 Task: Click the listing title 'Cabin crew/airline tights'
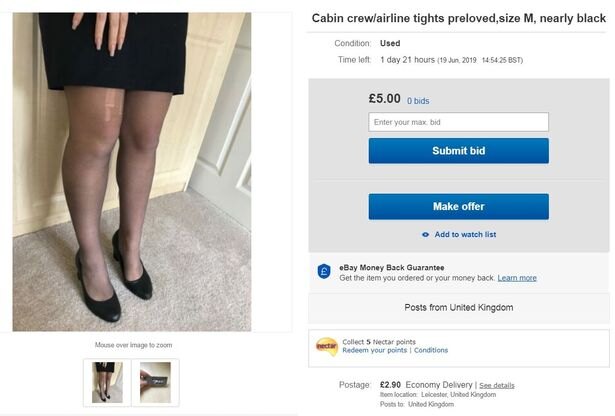tap(459, 18)
